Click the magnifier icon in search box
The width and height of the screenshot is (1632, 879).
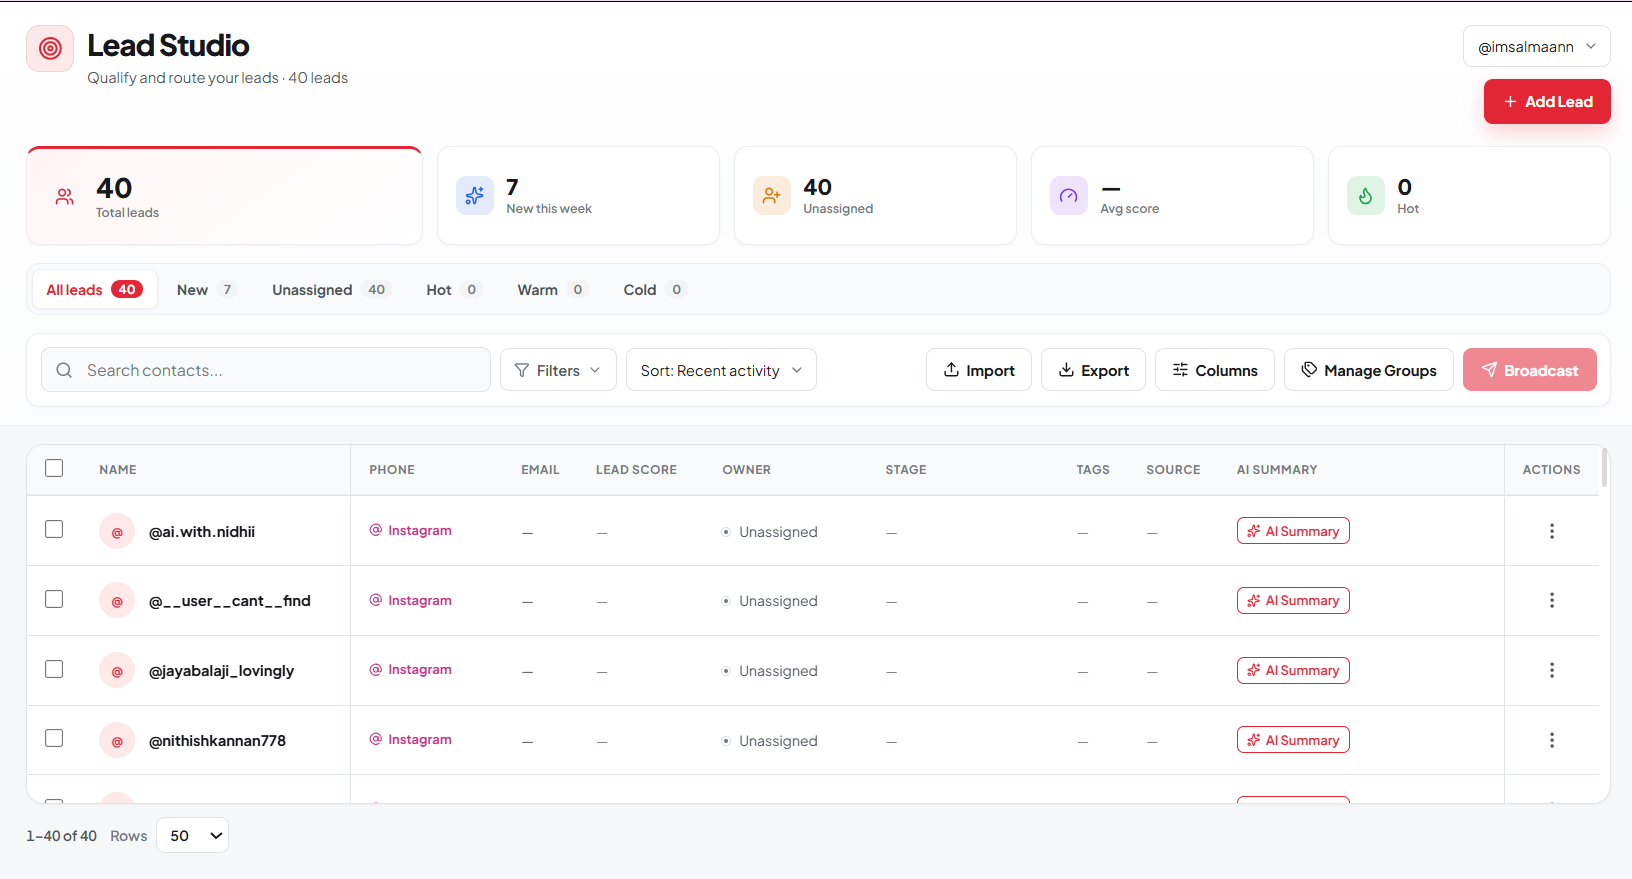64,370
